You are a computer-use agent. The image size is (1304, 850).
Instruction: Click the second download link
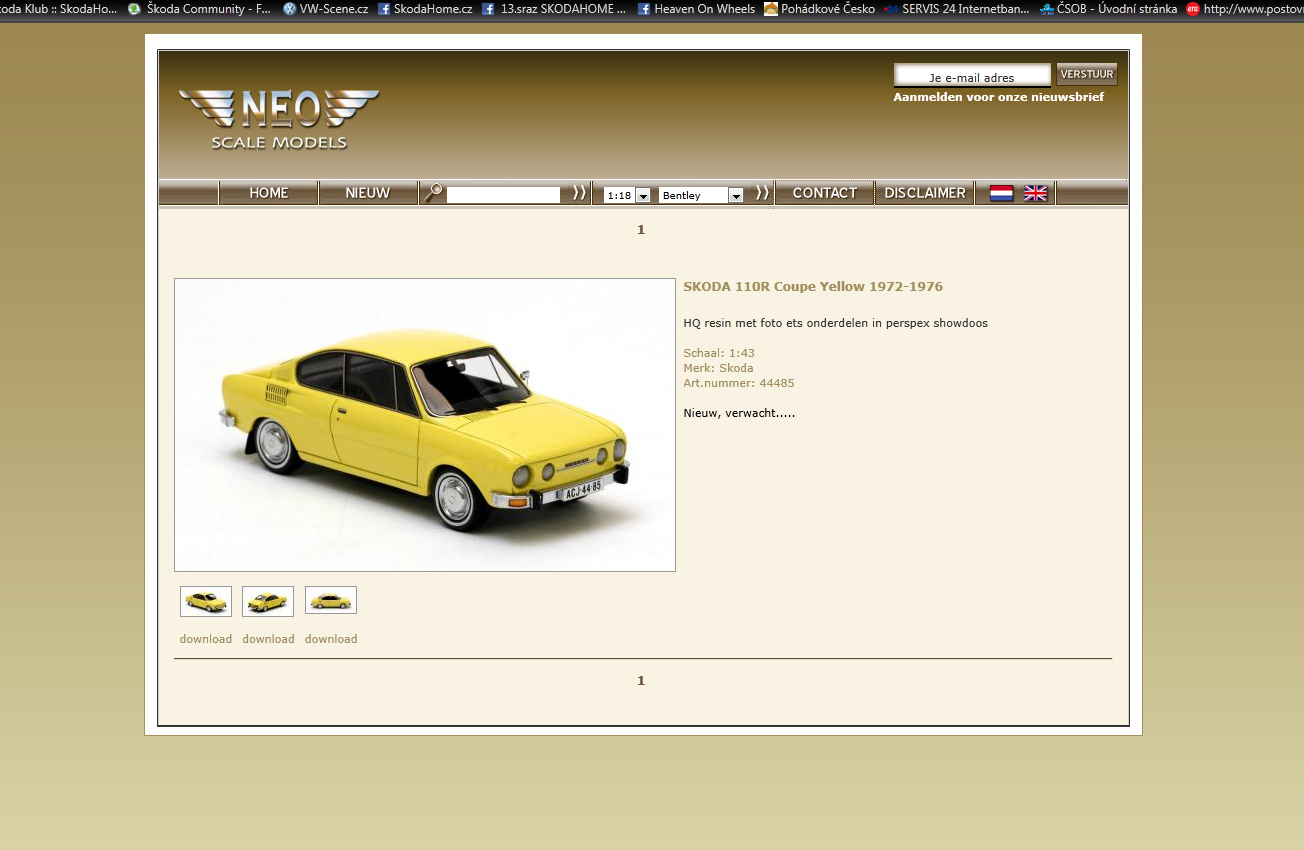(268, 639)
